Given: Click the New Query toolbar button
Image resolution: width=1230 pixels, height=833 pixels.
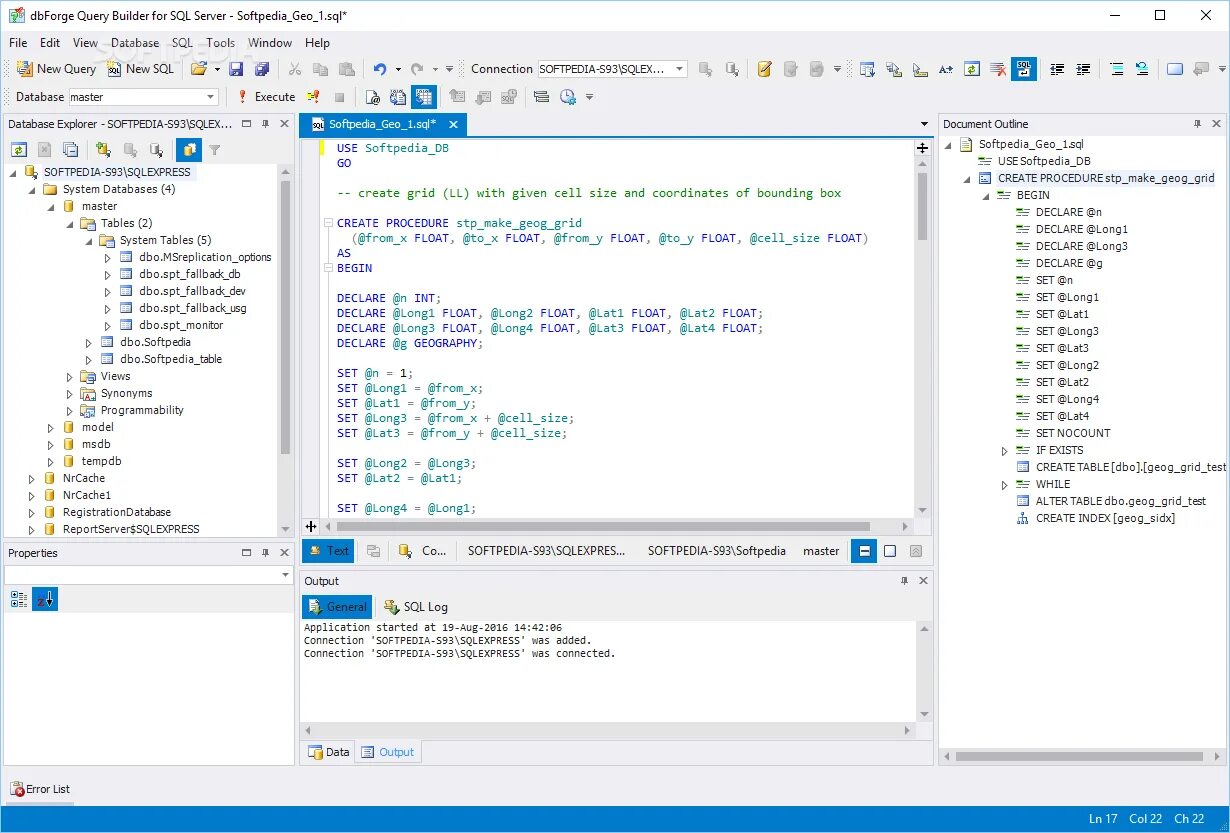Looking at the screenshot, I should coord(57,69).
